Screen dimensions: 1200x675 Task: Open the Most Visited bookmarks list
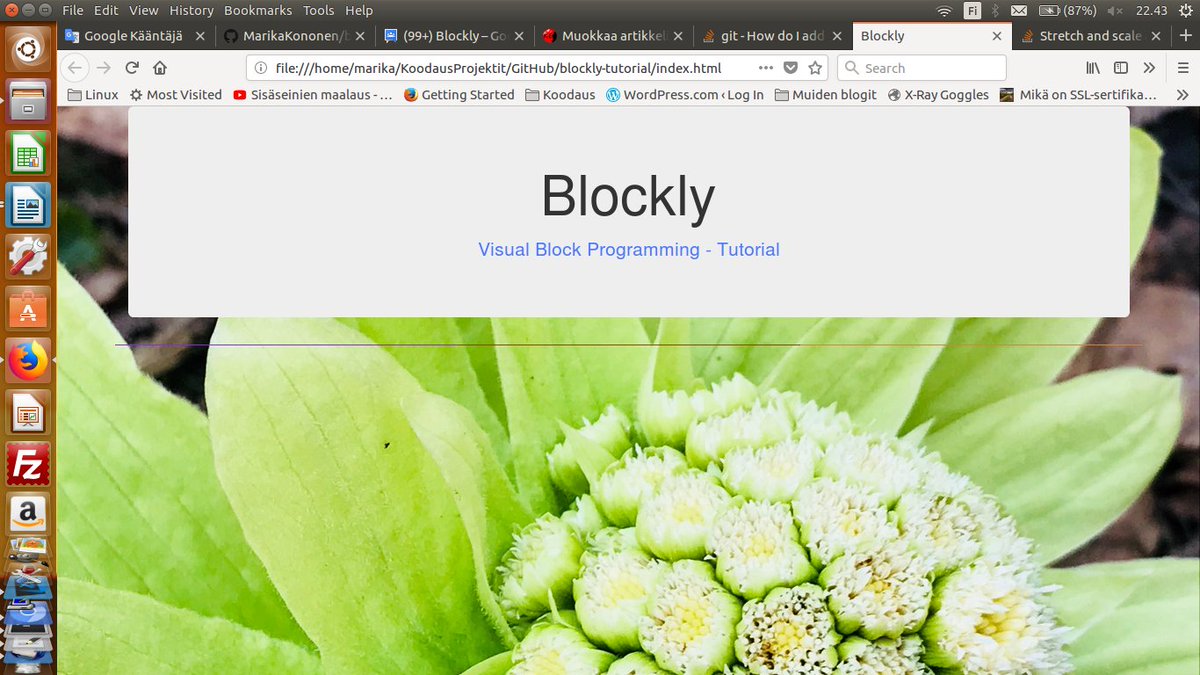(x=175, y=95)
